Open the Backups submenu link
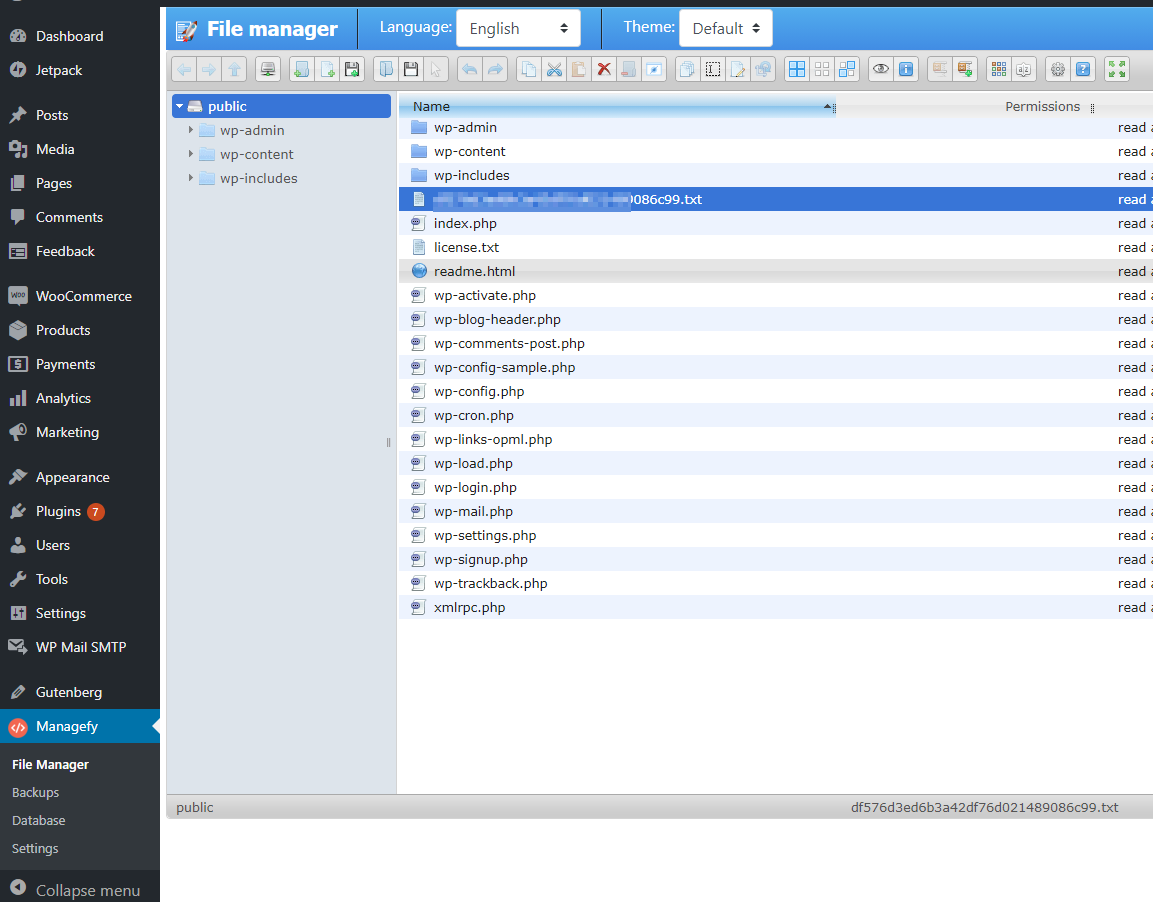Screen dimensions: 1153x902 pyautogui.click(x=35, y=792)
